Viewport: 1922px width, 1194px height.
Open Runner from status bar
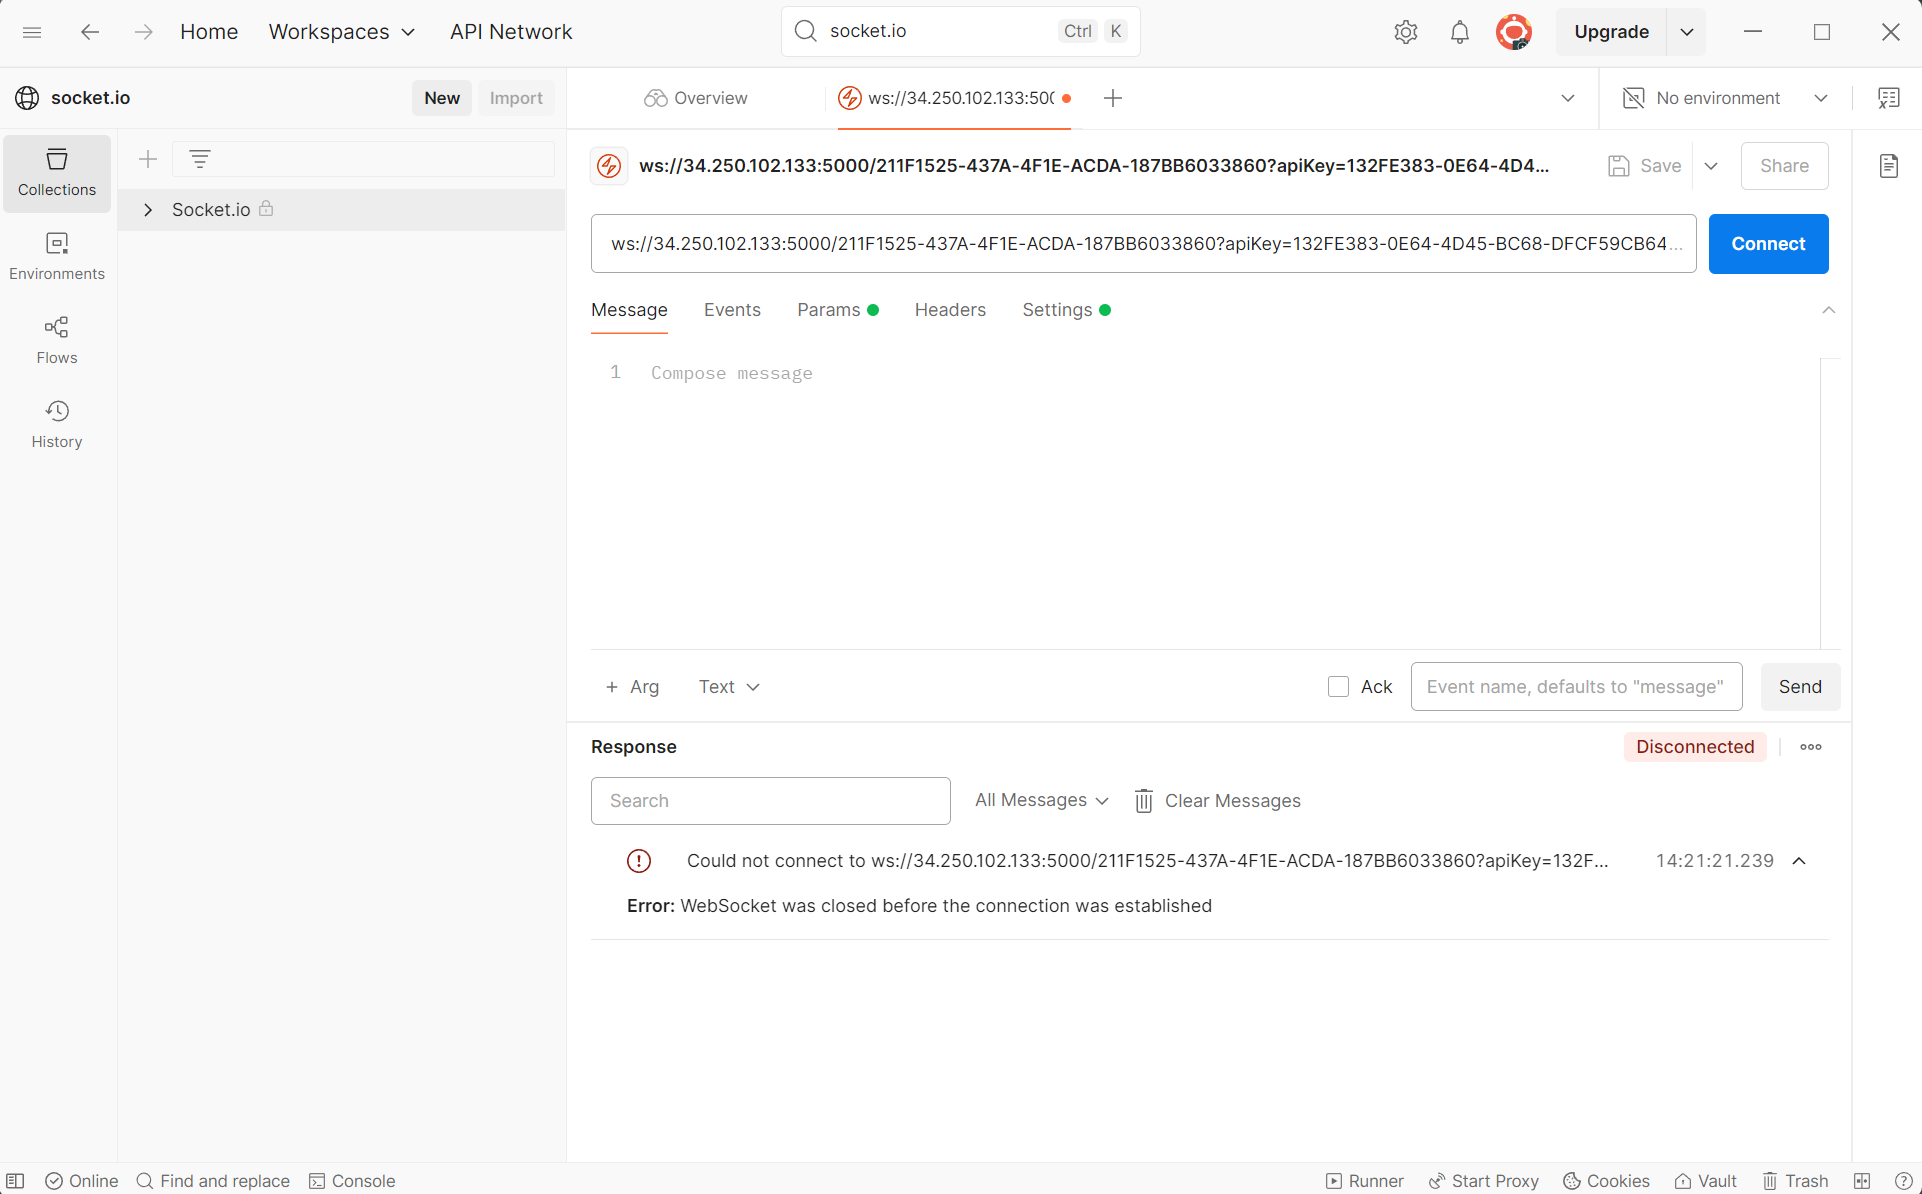click(x=1365, y=1181)
